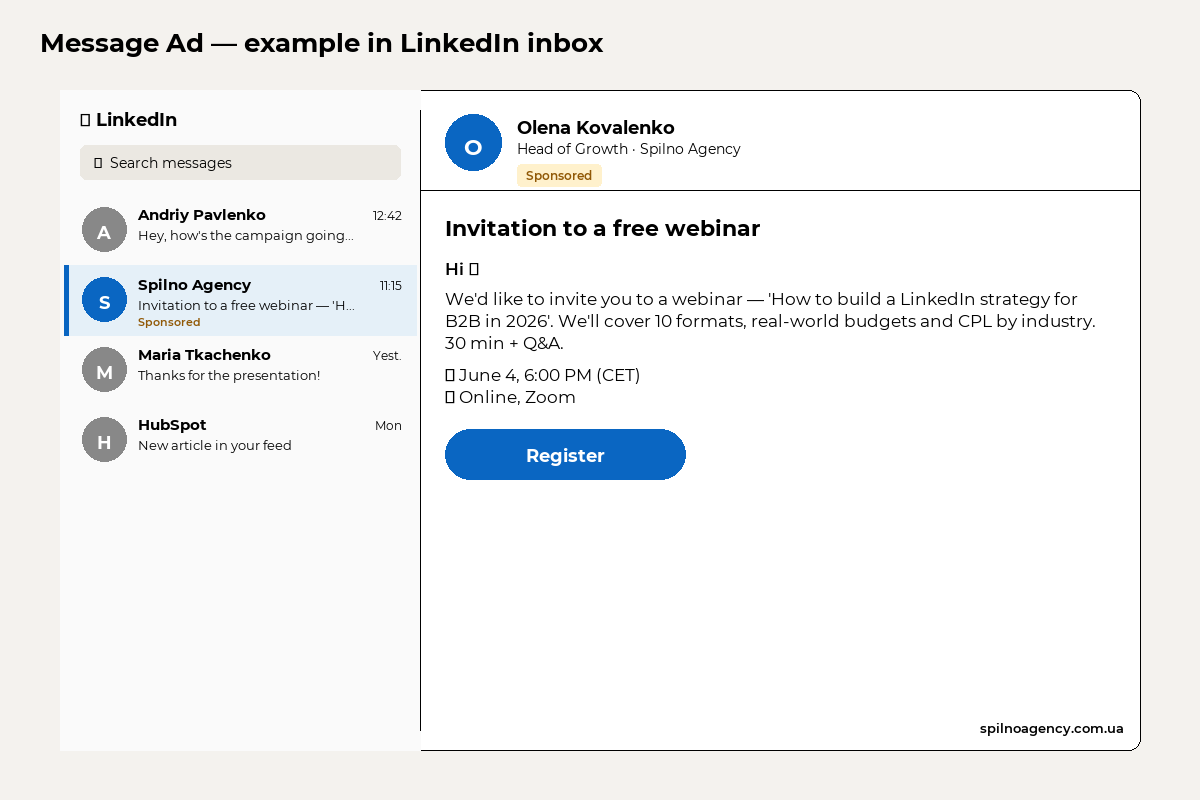Click the "Invitation to a free webinar" heading

pos(602,228)
